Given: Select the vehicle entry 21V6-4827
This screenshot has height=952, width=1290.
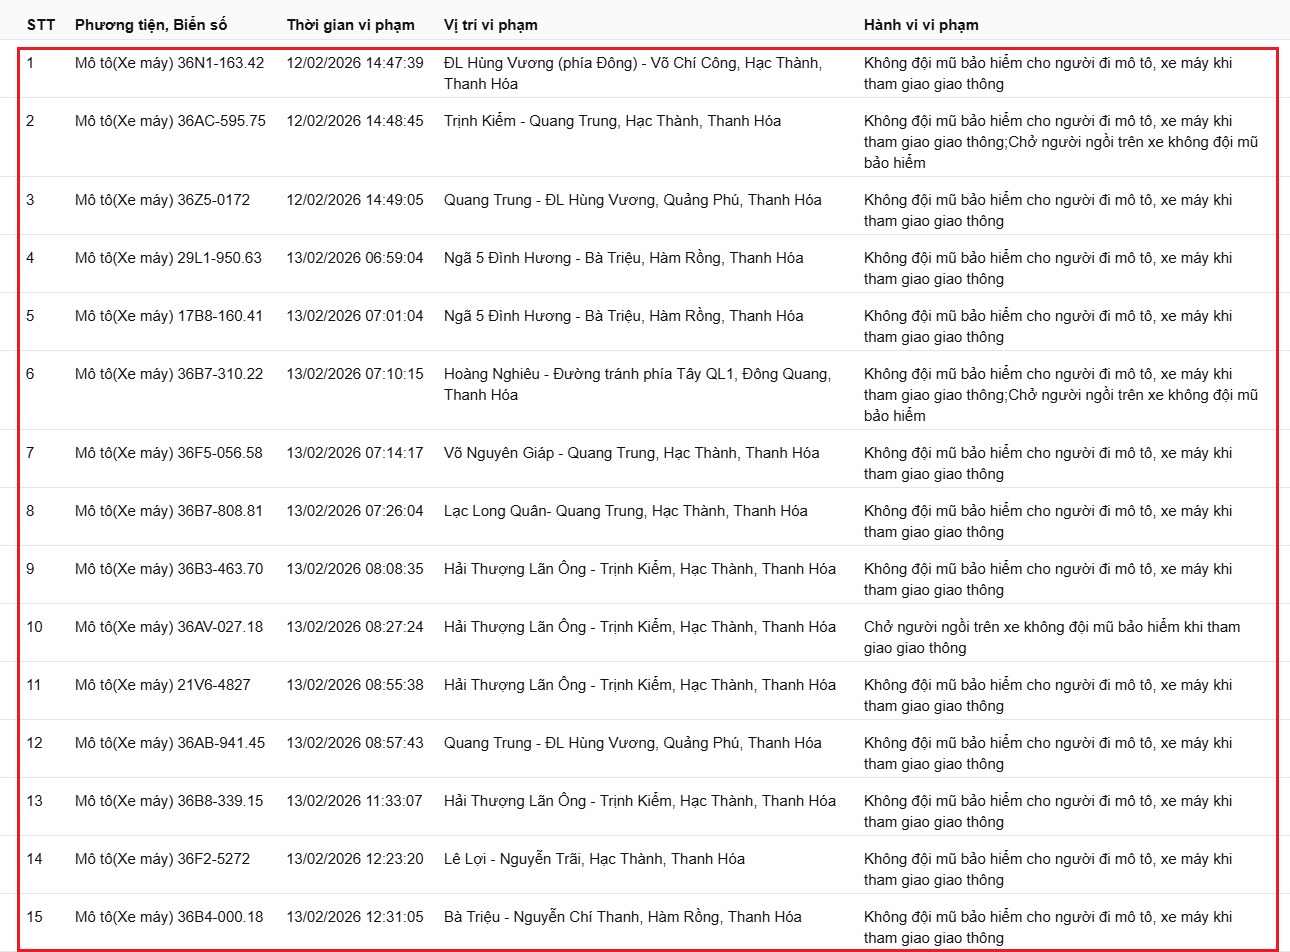Looking at the screenshot, I should pos(163,685).
